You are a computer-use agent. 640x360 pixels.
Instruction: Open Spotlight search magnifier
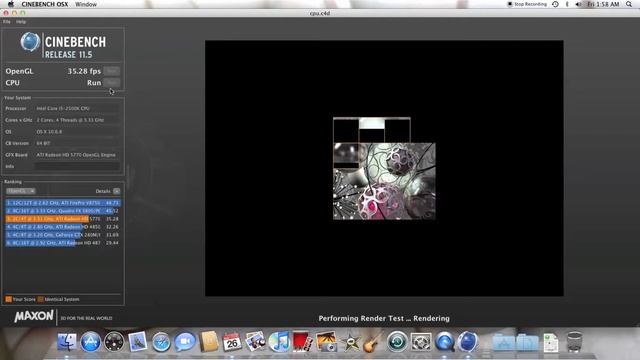pos(629,4)
